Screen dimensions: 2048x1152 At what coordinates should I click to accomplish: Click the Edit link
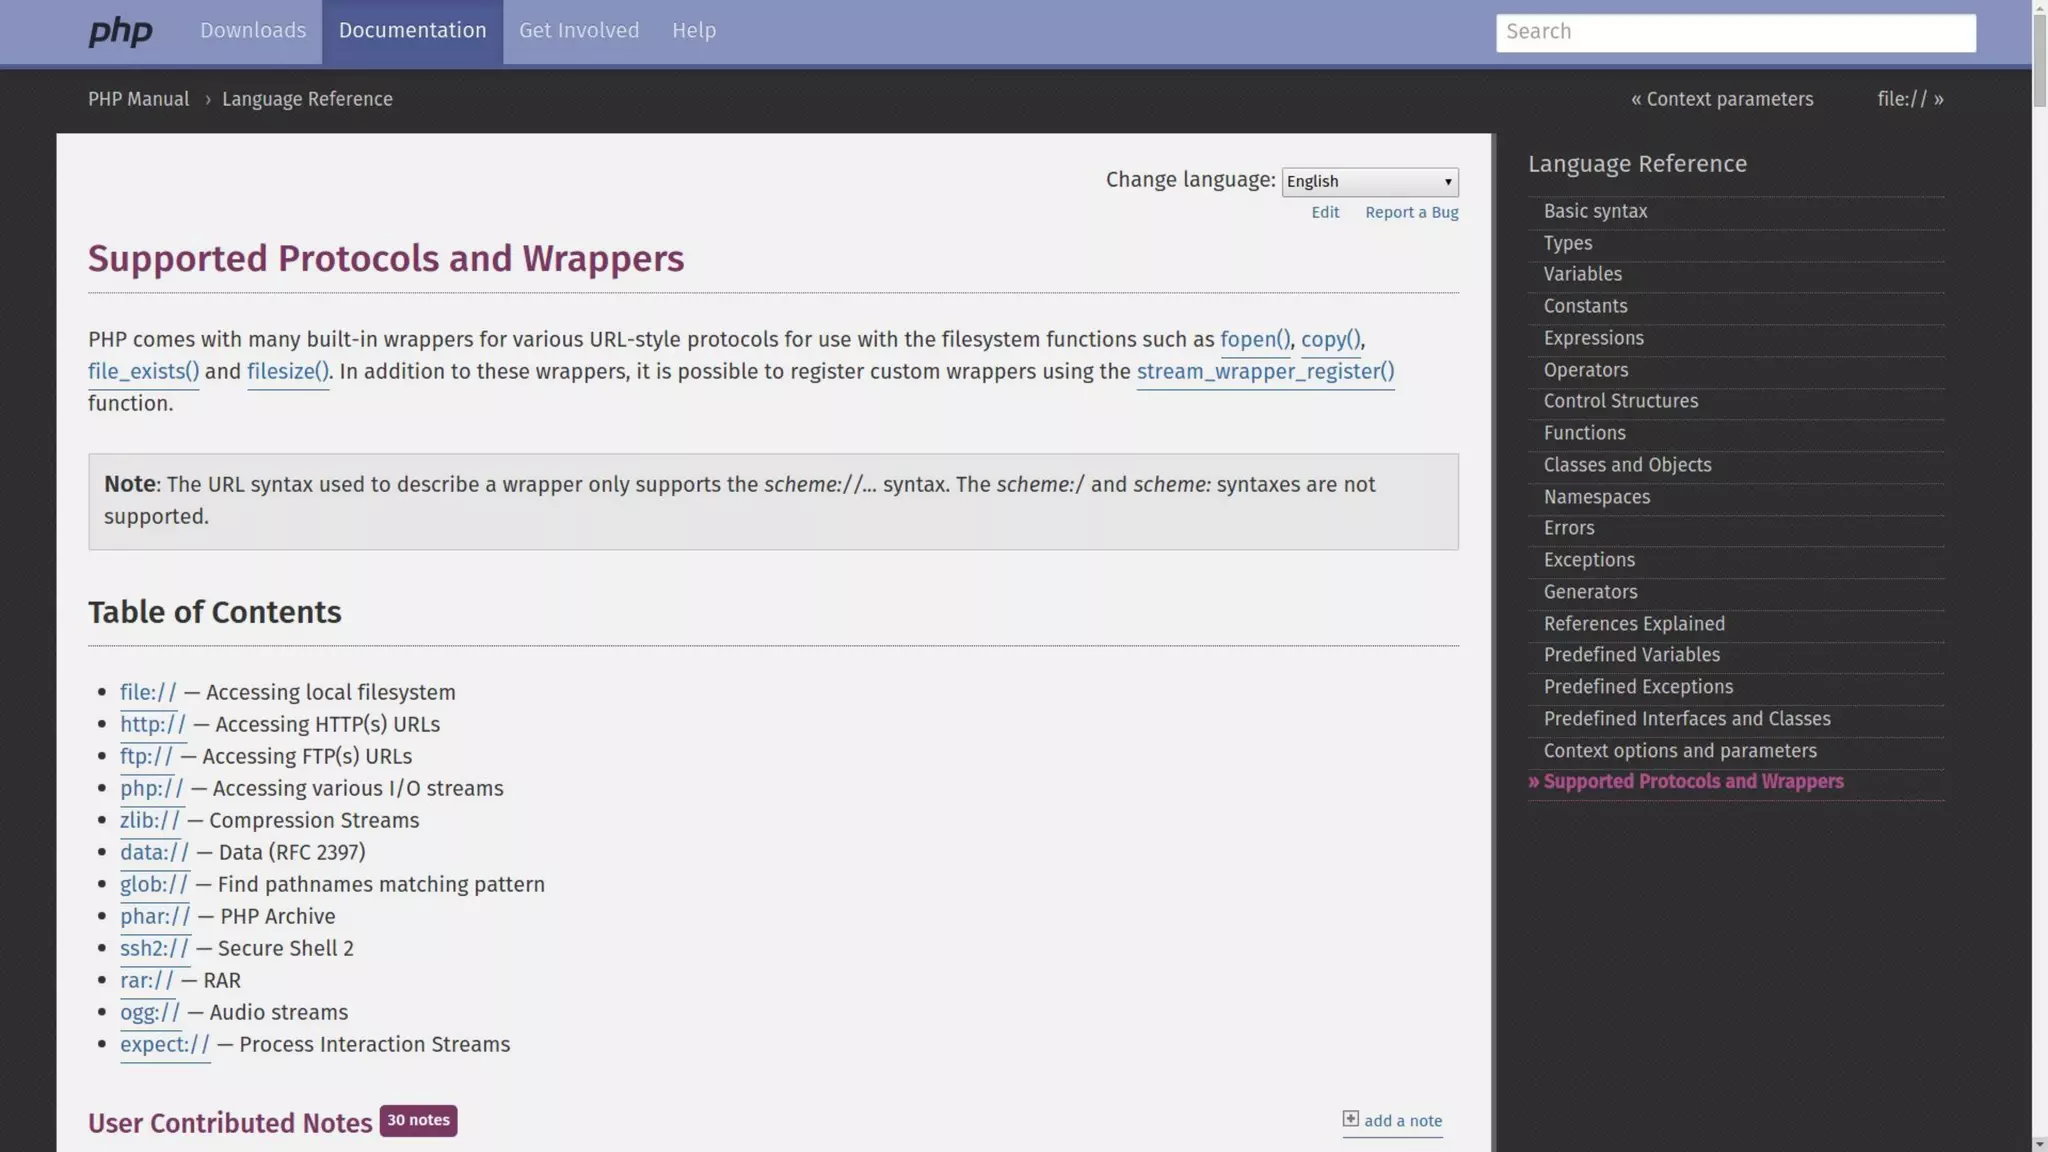pyautogui.click(x=1324, y=213)
